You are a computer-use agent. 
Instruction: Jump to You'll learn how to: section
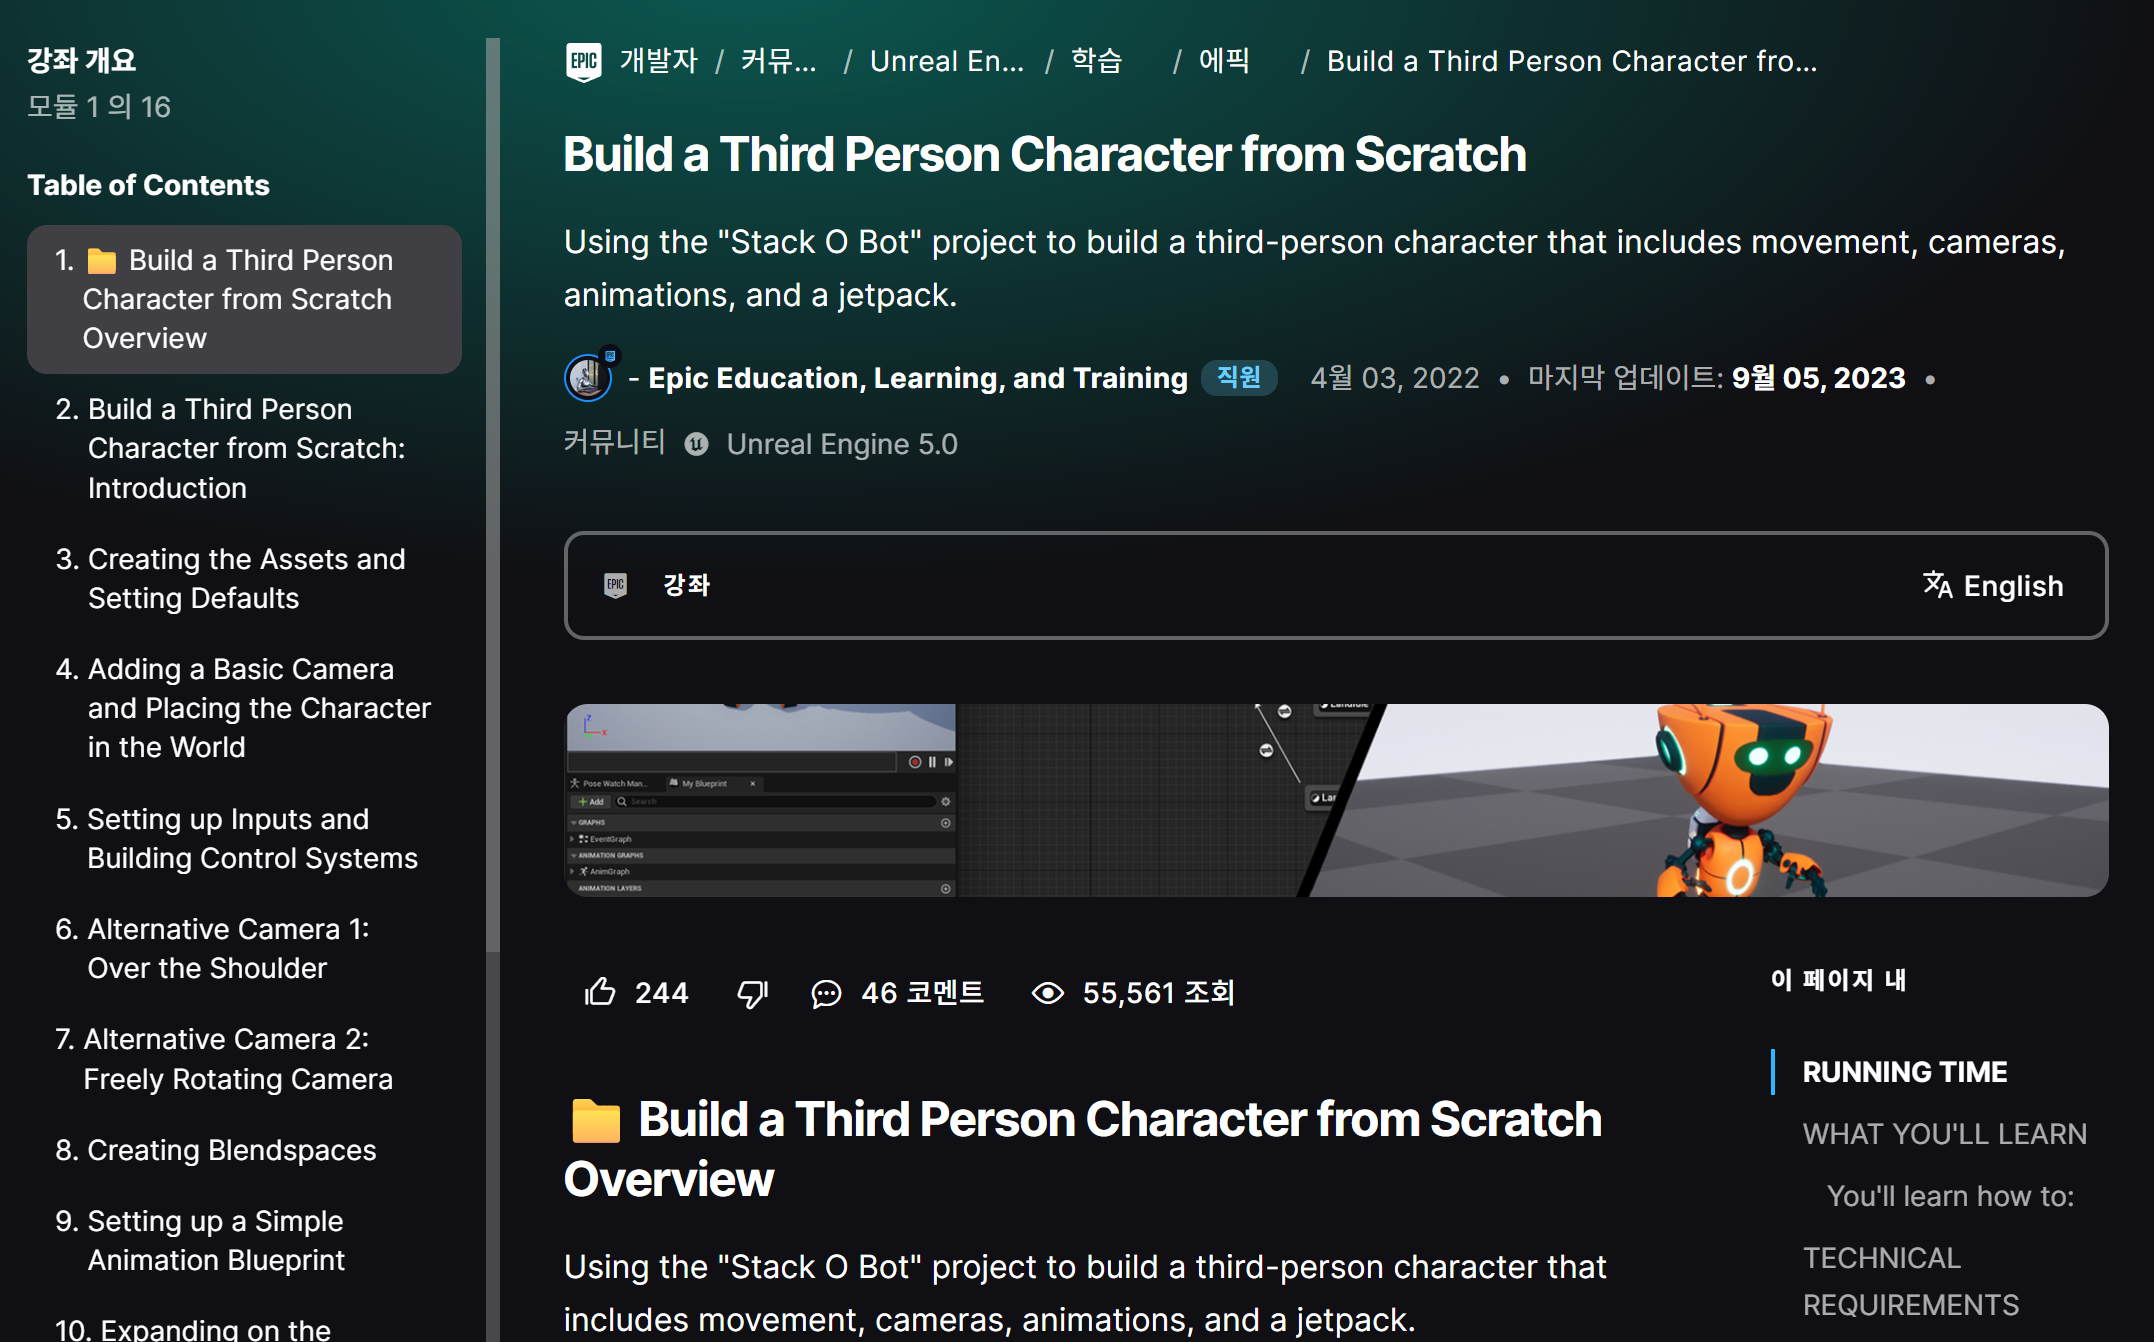coord(1951,1196)
